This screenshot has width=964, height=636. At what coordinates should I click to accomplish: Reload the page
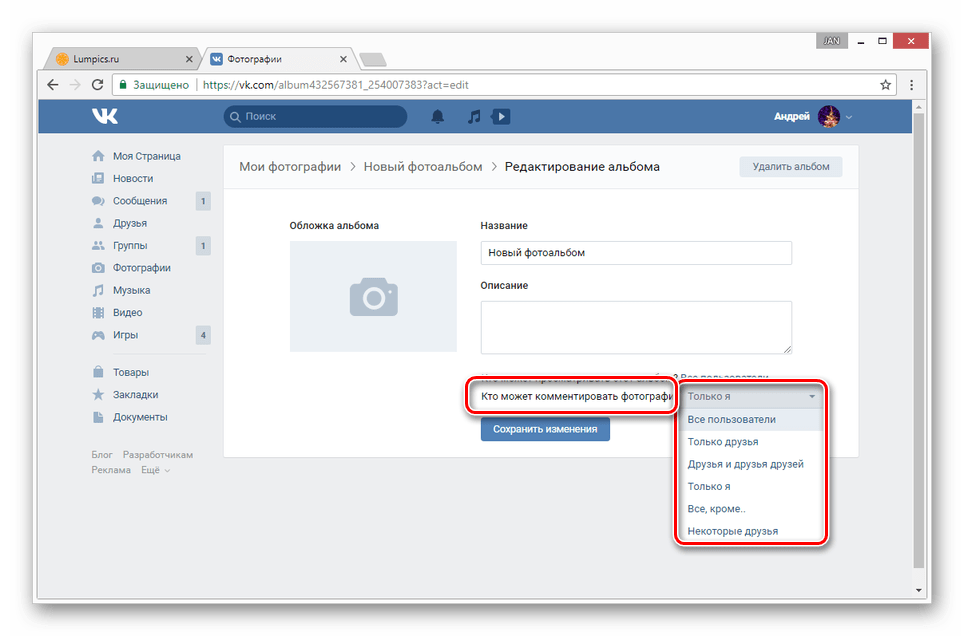coord(97,85)
